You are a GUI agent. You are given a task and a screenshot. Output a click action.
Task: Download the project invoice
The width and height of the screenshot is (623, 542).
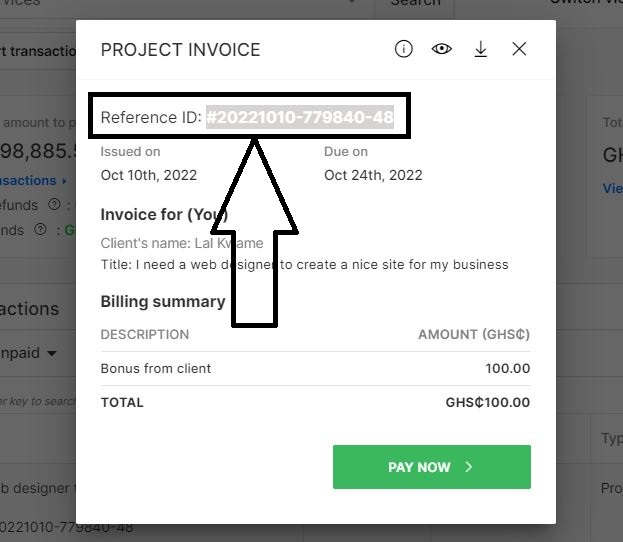pyautogui.click(x=480, y=49)
